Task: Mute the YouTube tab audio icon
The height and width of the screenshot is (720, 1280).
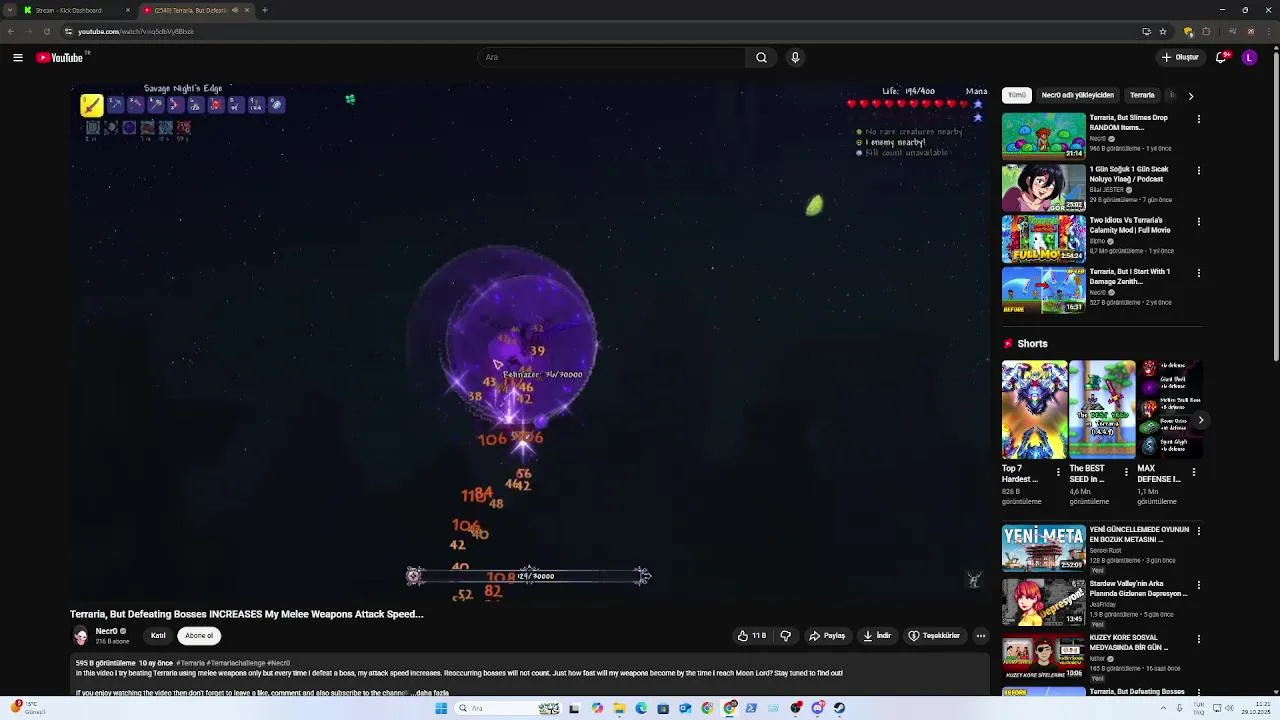Action: (235, 10)
